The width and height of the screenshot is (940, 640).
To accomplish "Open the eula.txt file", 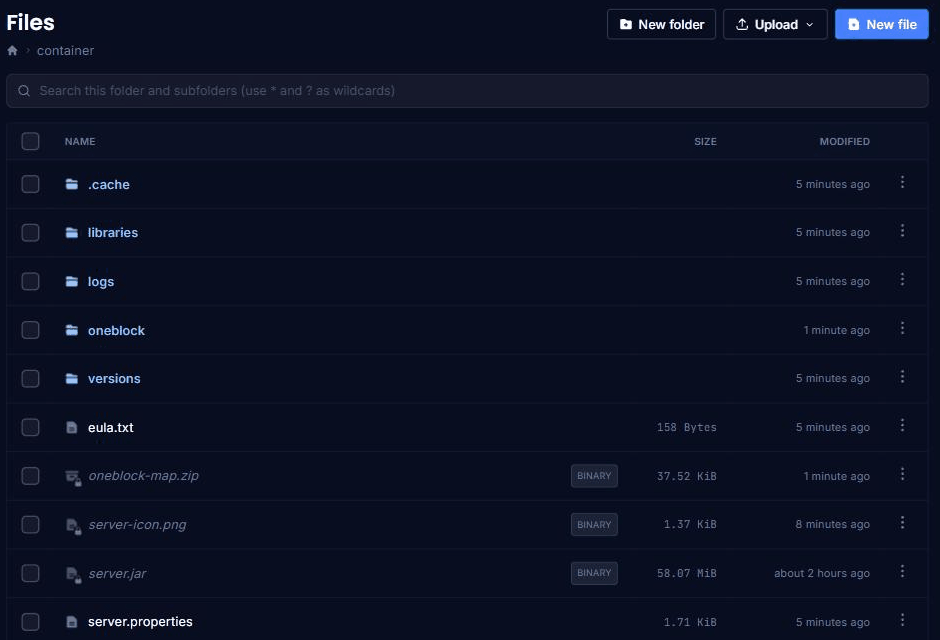I will (x=110, y=427).
